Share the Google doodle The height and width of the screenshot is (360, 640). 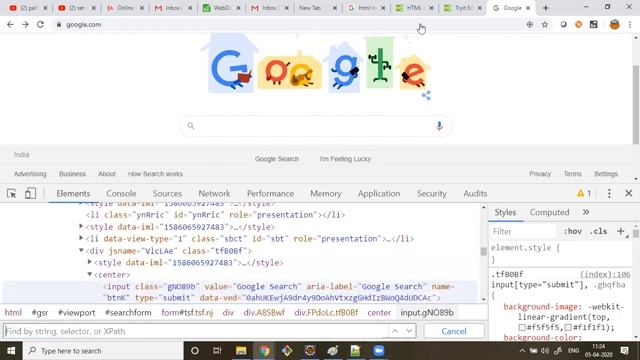tap(426, 96)
